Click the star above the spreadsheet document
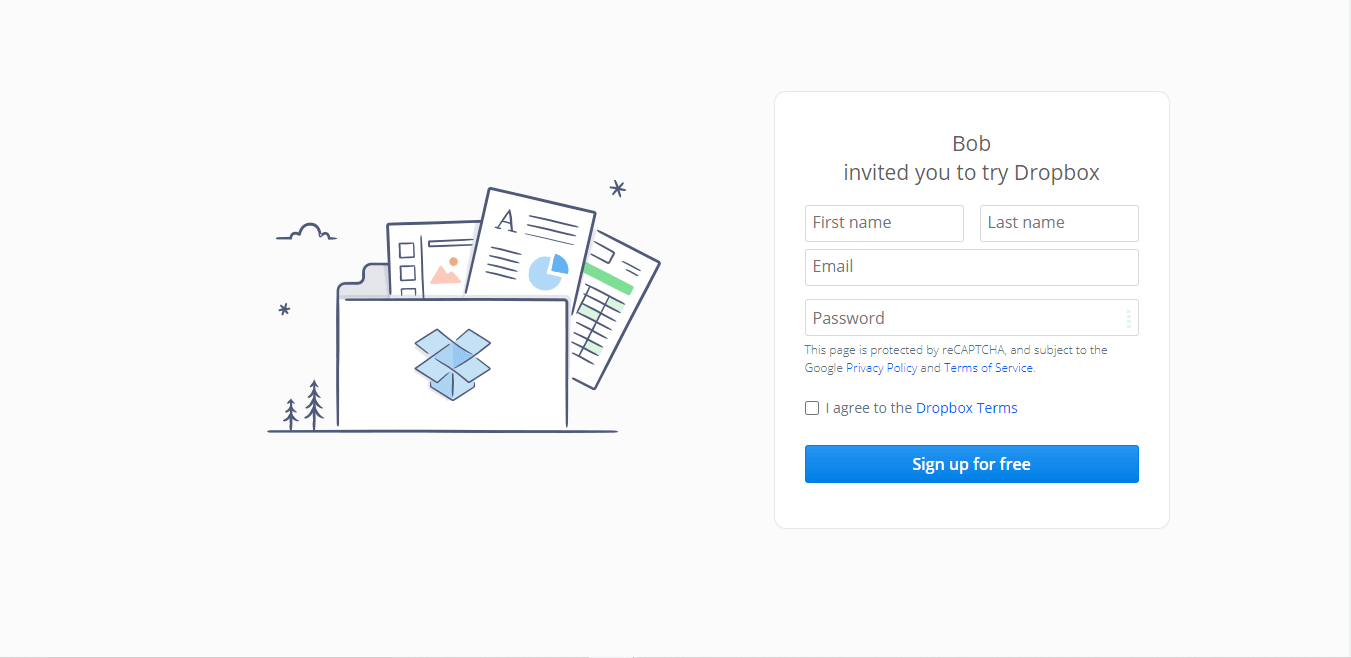This screenshot has width=1351, height=658. point(618,188)
